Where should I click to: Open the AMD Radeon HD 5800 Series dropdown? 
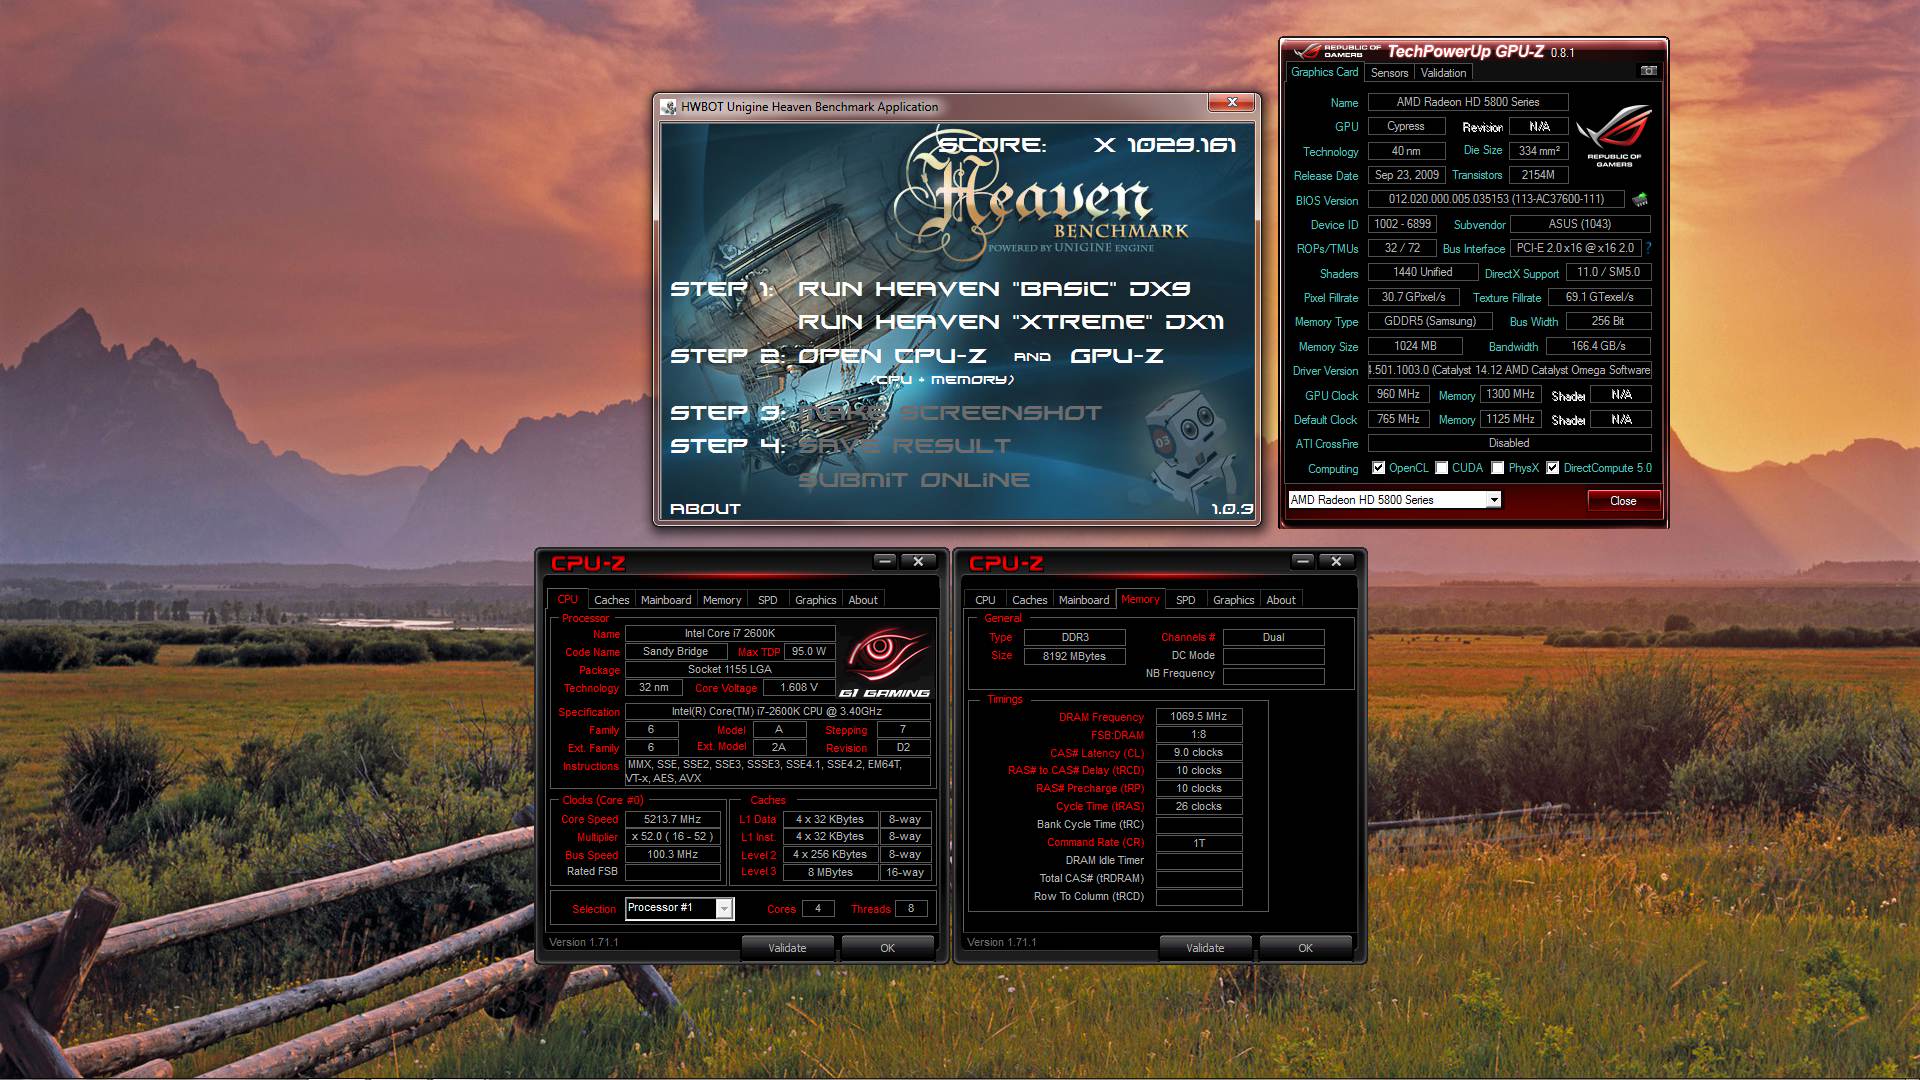(1494, 500)
